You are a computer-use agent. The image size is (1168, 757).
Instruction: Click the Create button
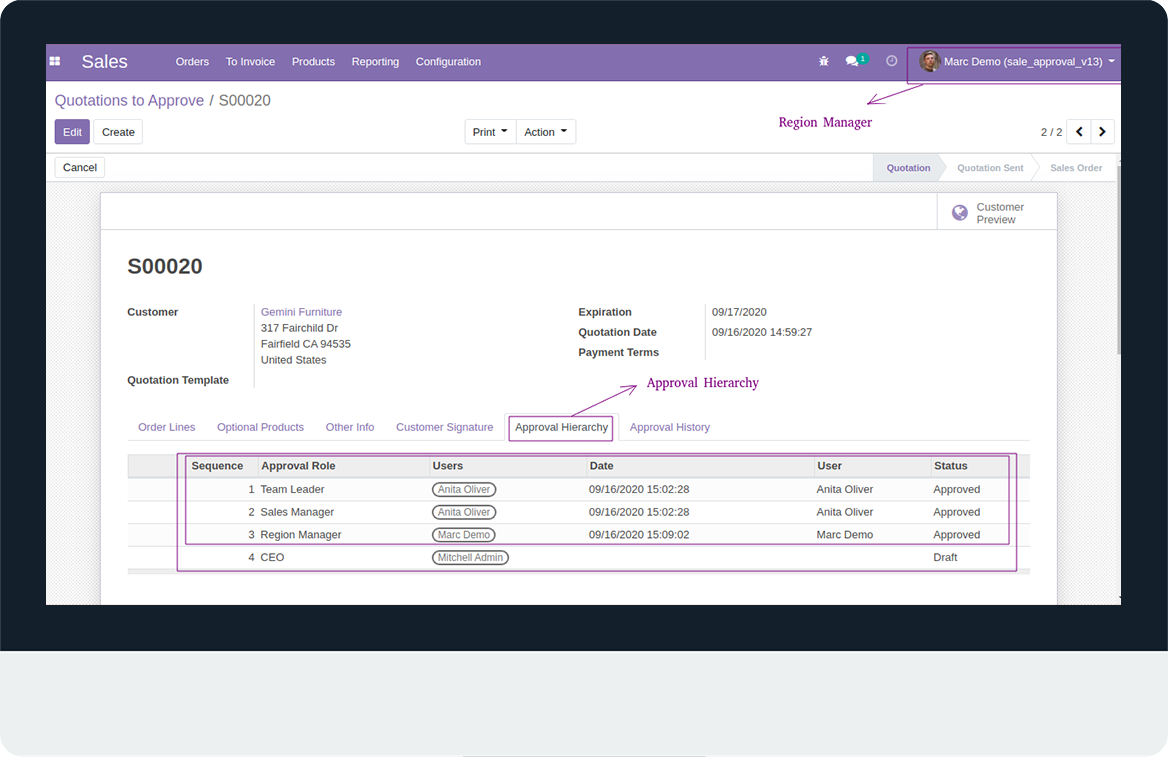(x=118, y=132)
